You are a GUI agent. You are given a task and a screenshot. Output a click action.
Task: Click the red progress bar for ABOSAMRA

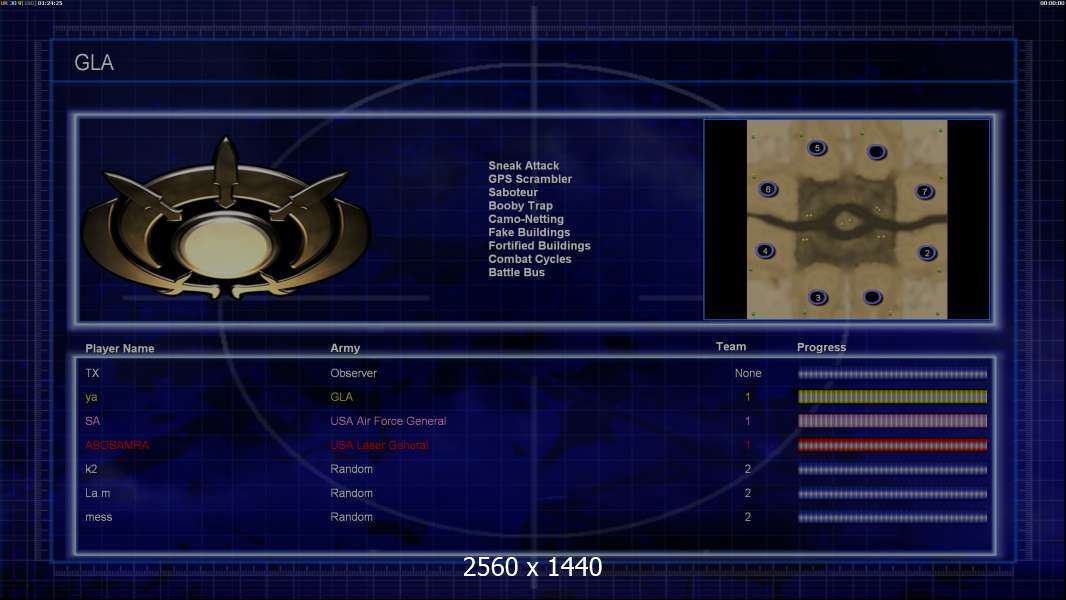click(892, 445)
